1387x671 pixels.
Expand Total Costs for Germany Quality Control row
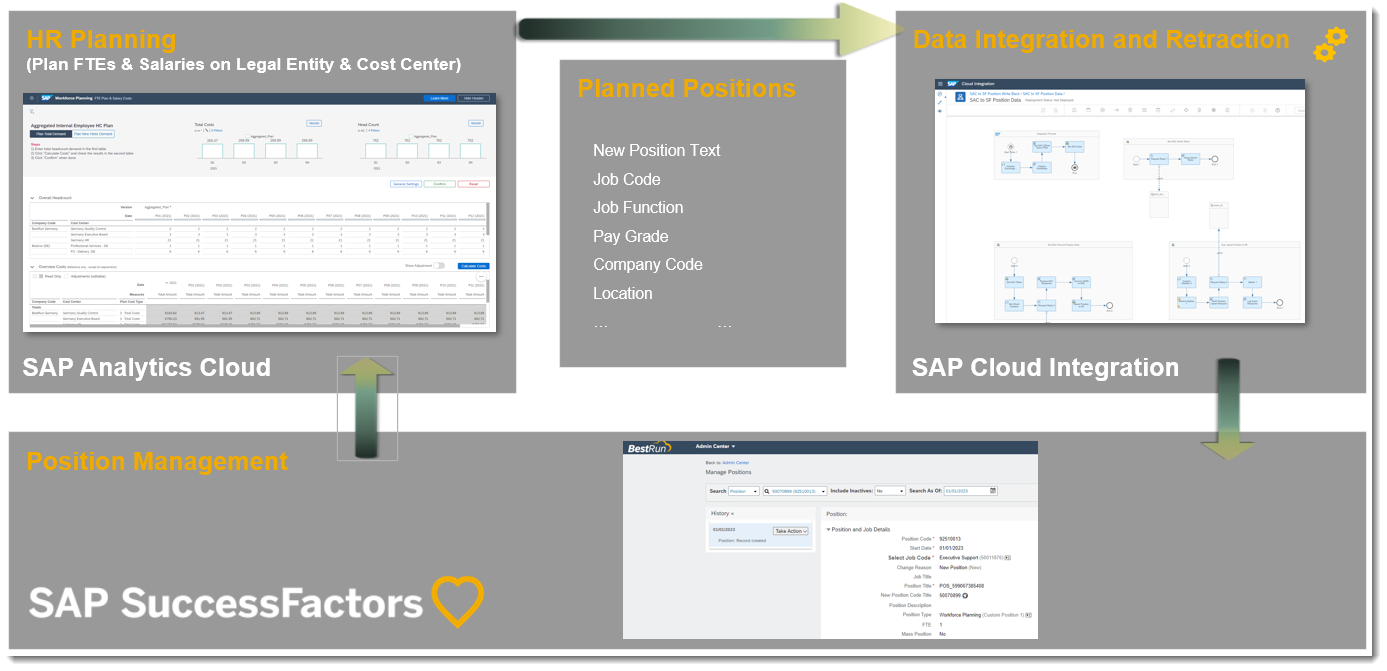(x=121, y=313)
